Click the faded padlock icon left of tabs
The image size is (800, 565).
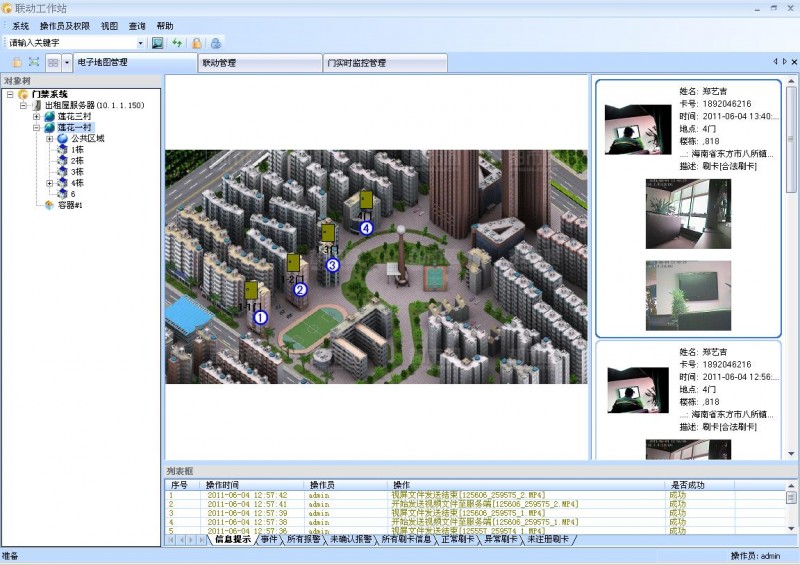tap(17, 63)
